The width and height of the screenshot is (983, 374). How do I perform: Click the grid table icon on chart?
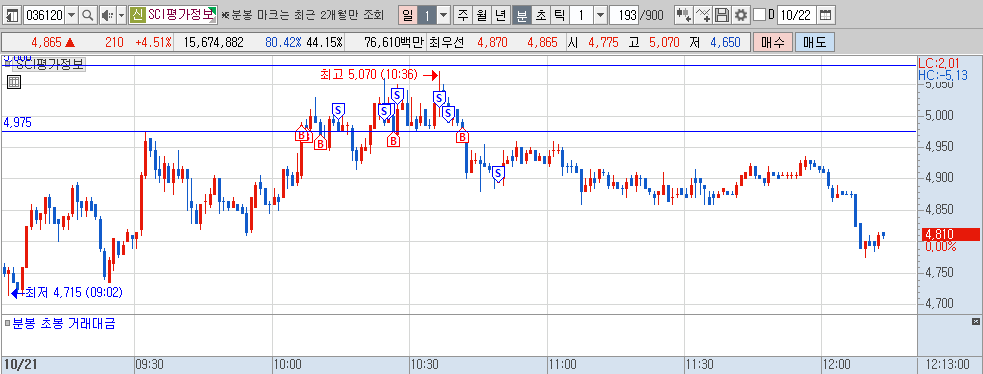(14, 81)
